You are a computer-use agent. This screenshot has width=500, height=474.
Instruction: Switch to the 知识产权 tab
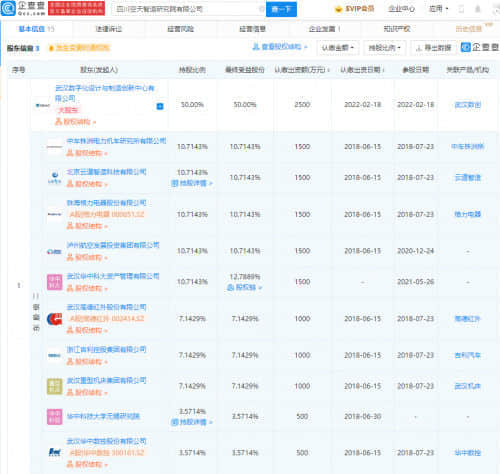click(397, 29)
